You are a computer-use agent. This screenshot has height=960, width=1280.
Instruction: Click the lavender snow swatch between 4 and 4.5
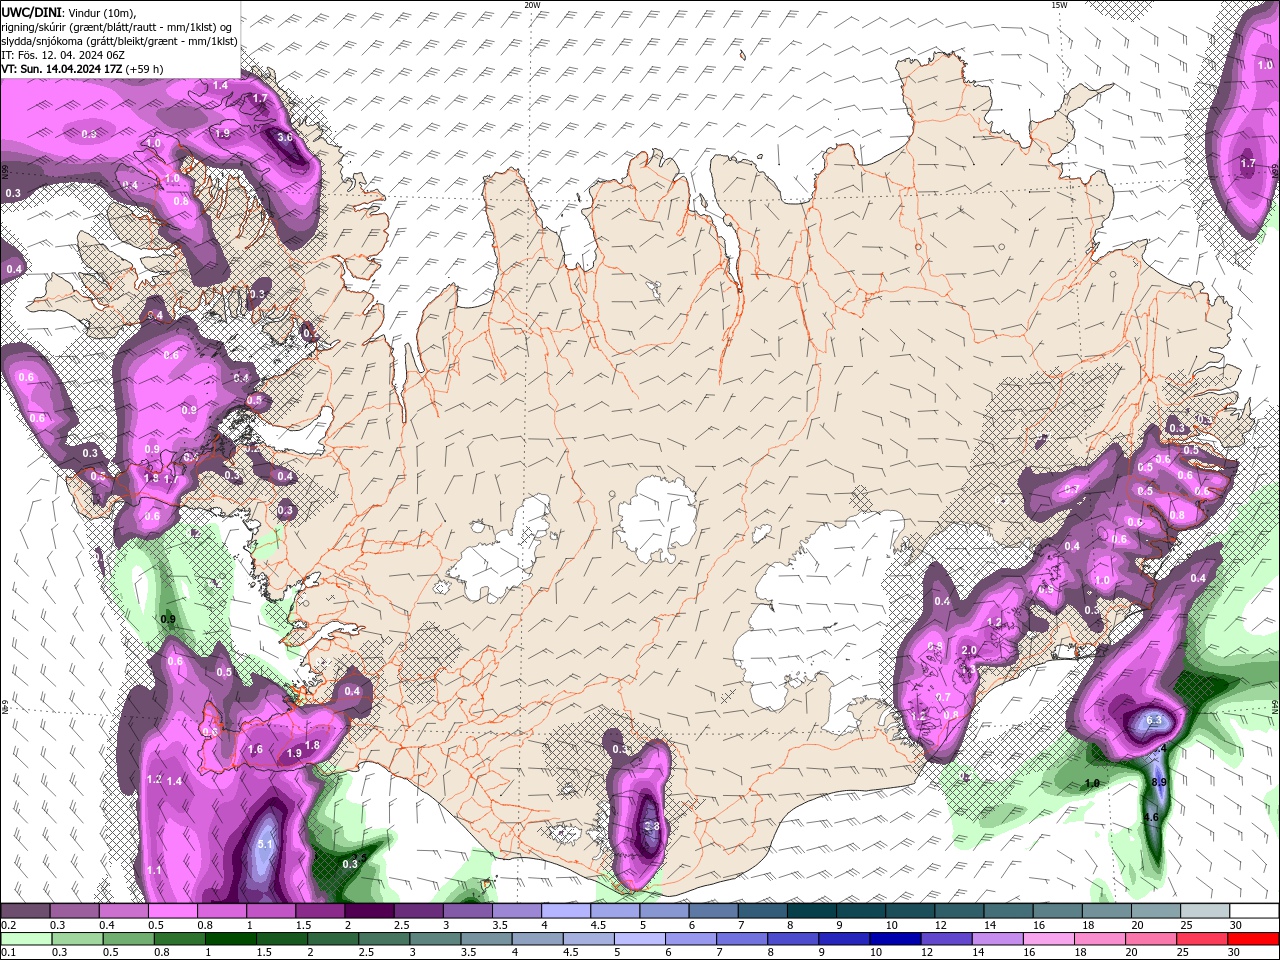coord(566,911)
